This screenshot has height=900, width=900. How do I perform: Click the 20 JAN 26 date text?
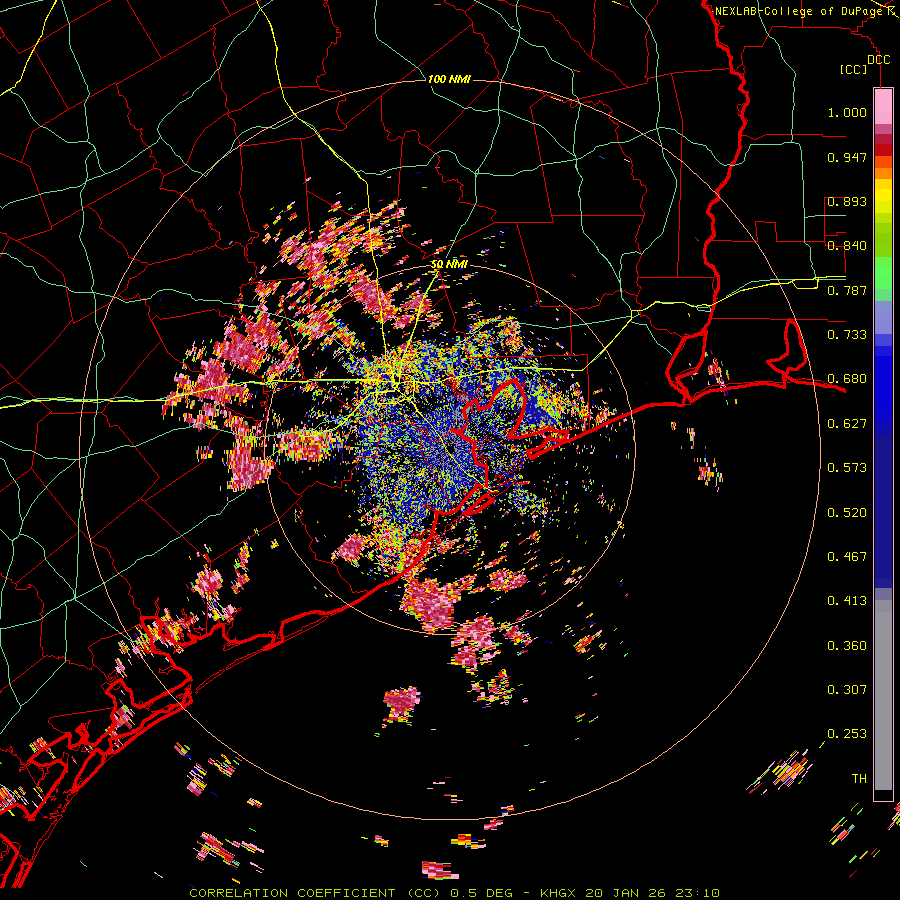(x=625, y=893)
